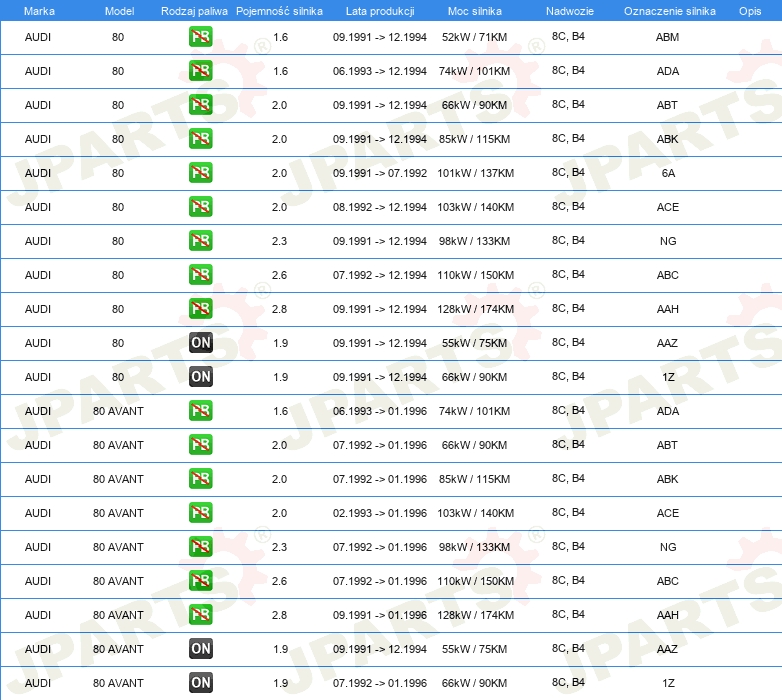The width and height of the screenshot is (782, 700).
Task: Select power 98kW / 133KM in 80 AVANT row
Action: tap(474, 547)
